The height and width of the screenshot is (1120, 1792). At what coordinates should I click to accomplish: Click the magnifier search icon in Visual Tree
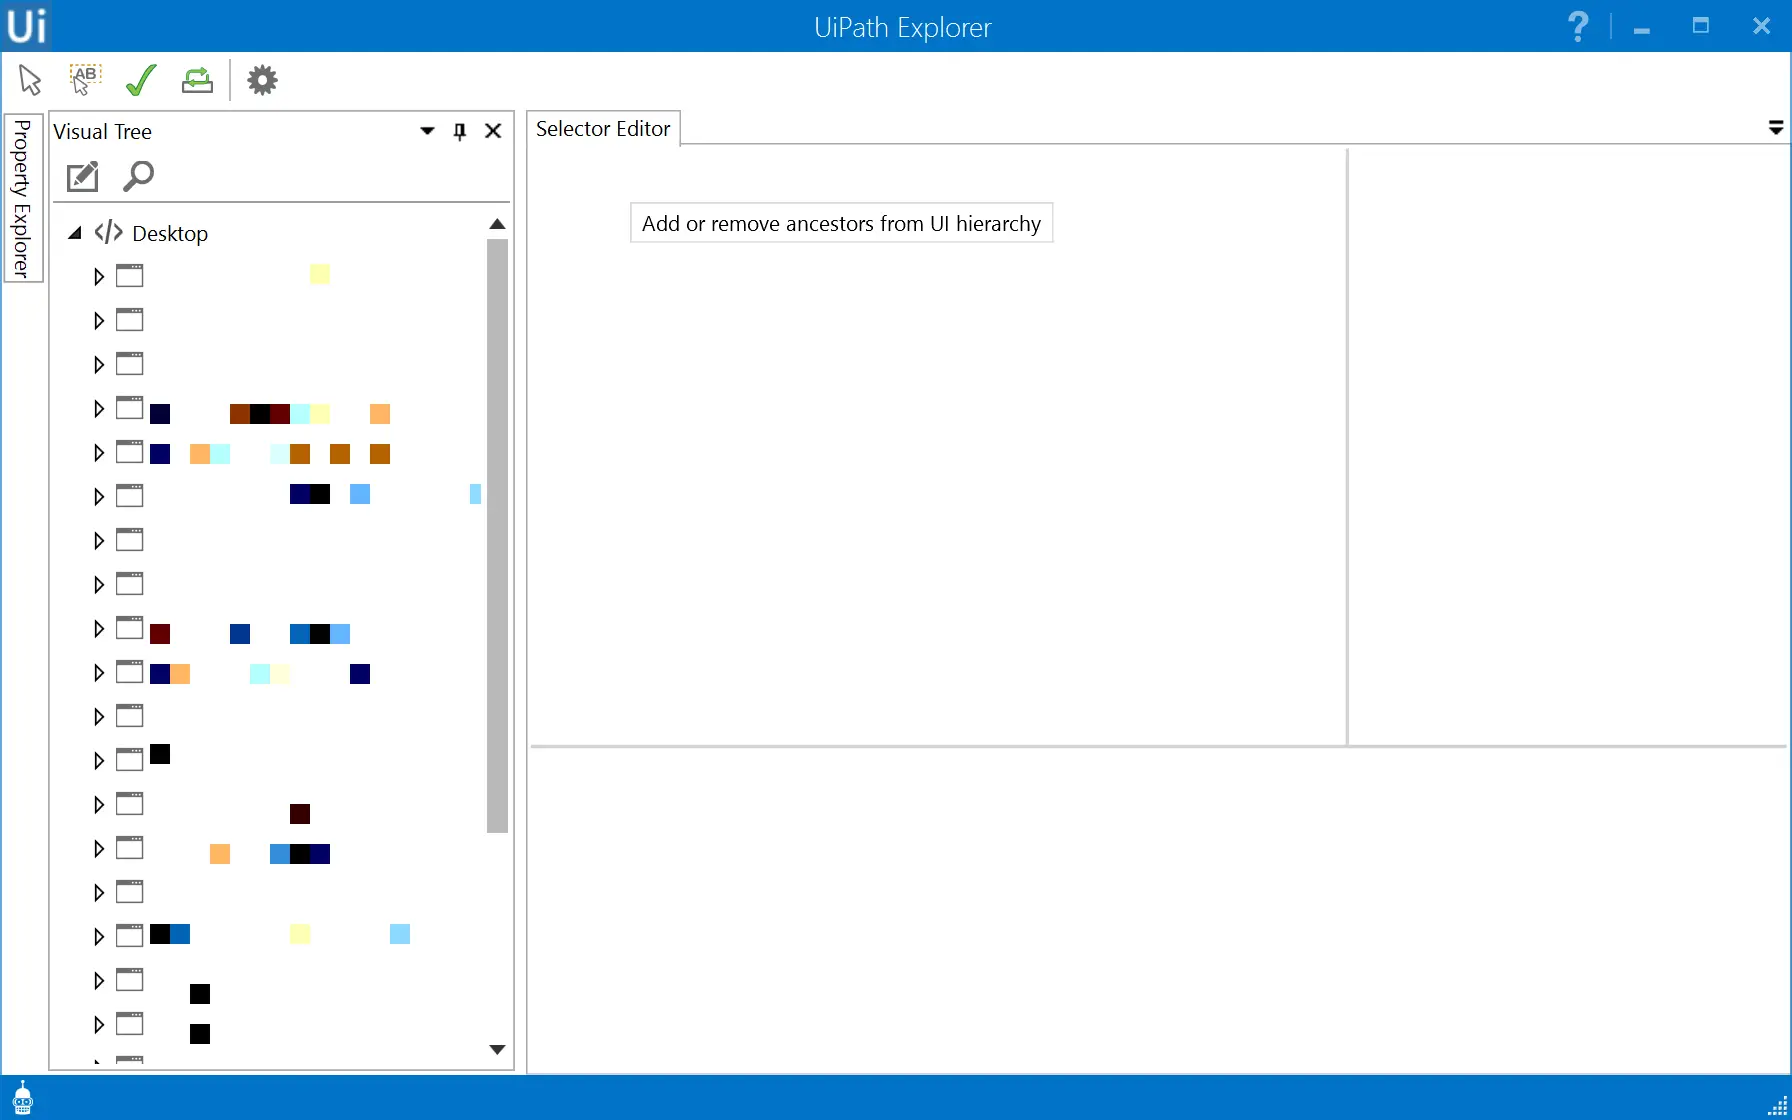(x=138, y=176)
